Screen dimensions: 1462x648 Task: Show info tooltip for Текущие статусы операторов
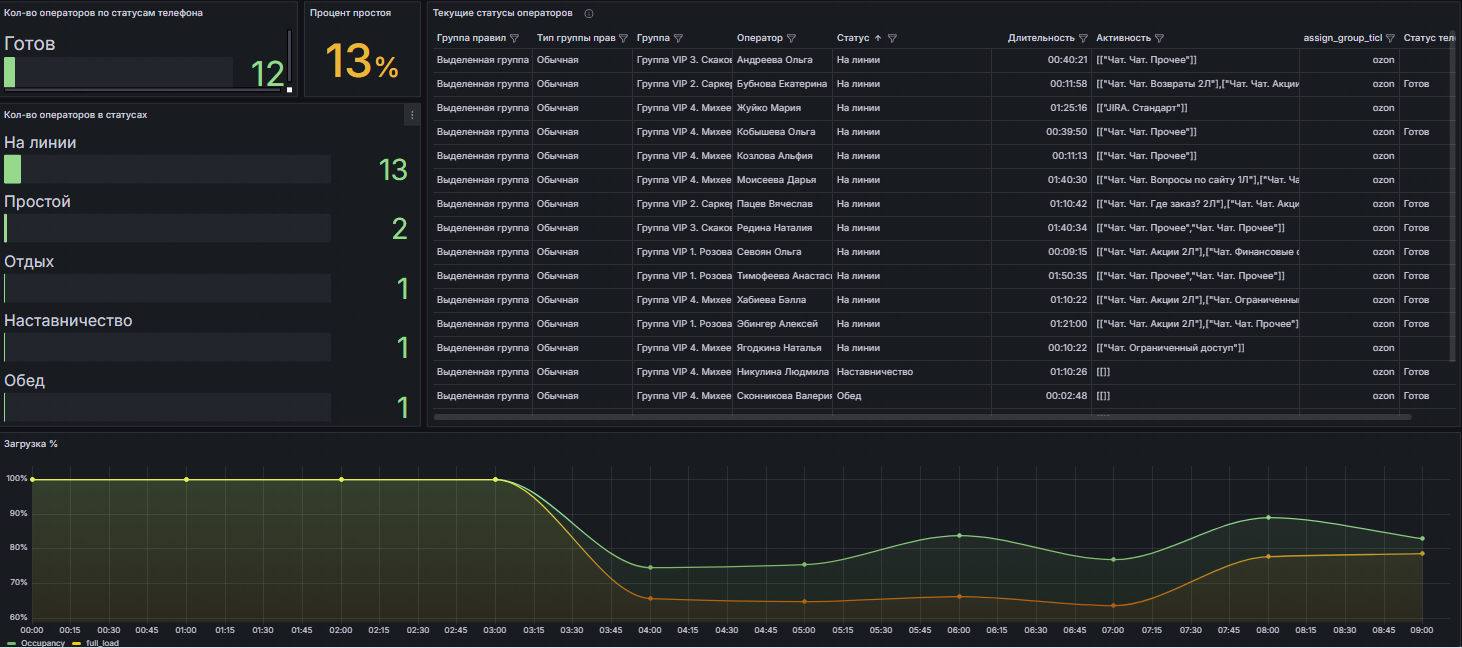589,14
